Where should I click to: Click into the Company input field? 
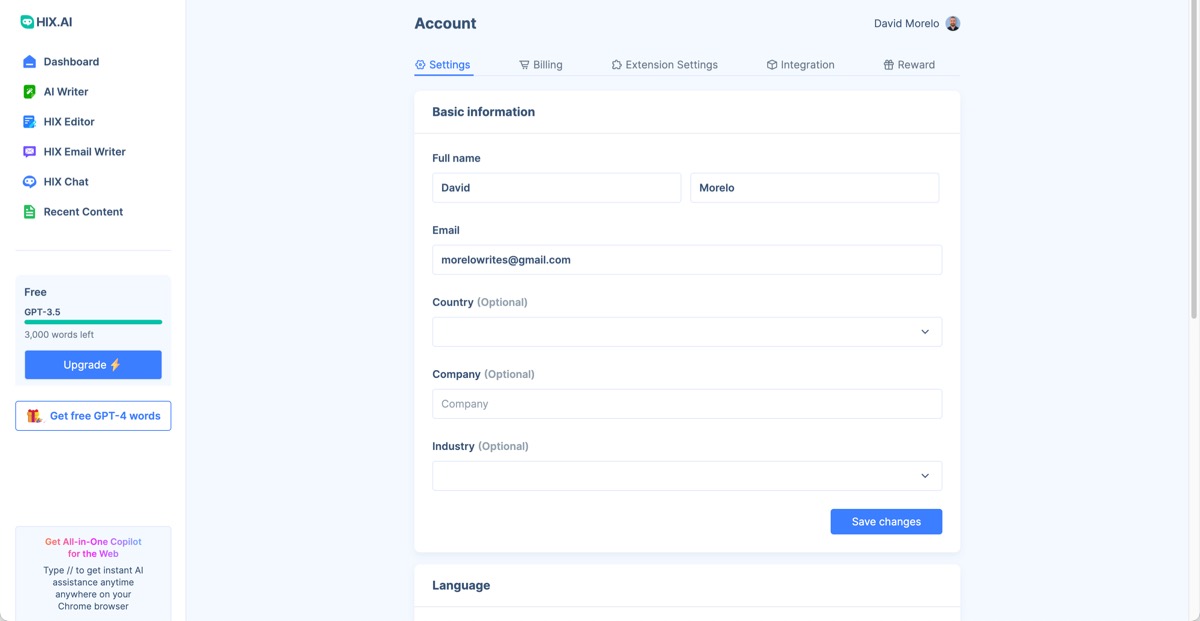(687, 404)
